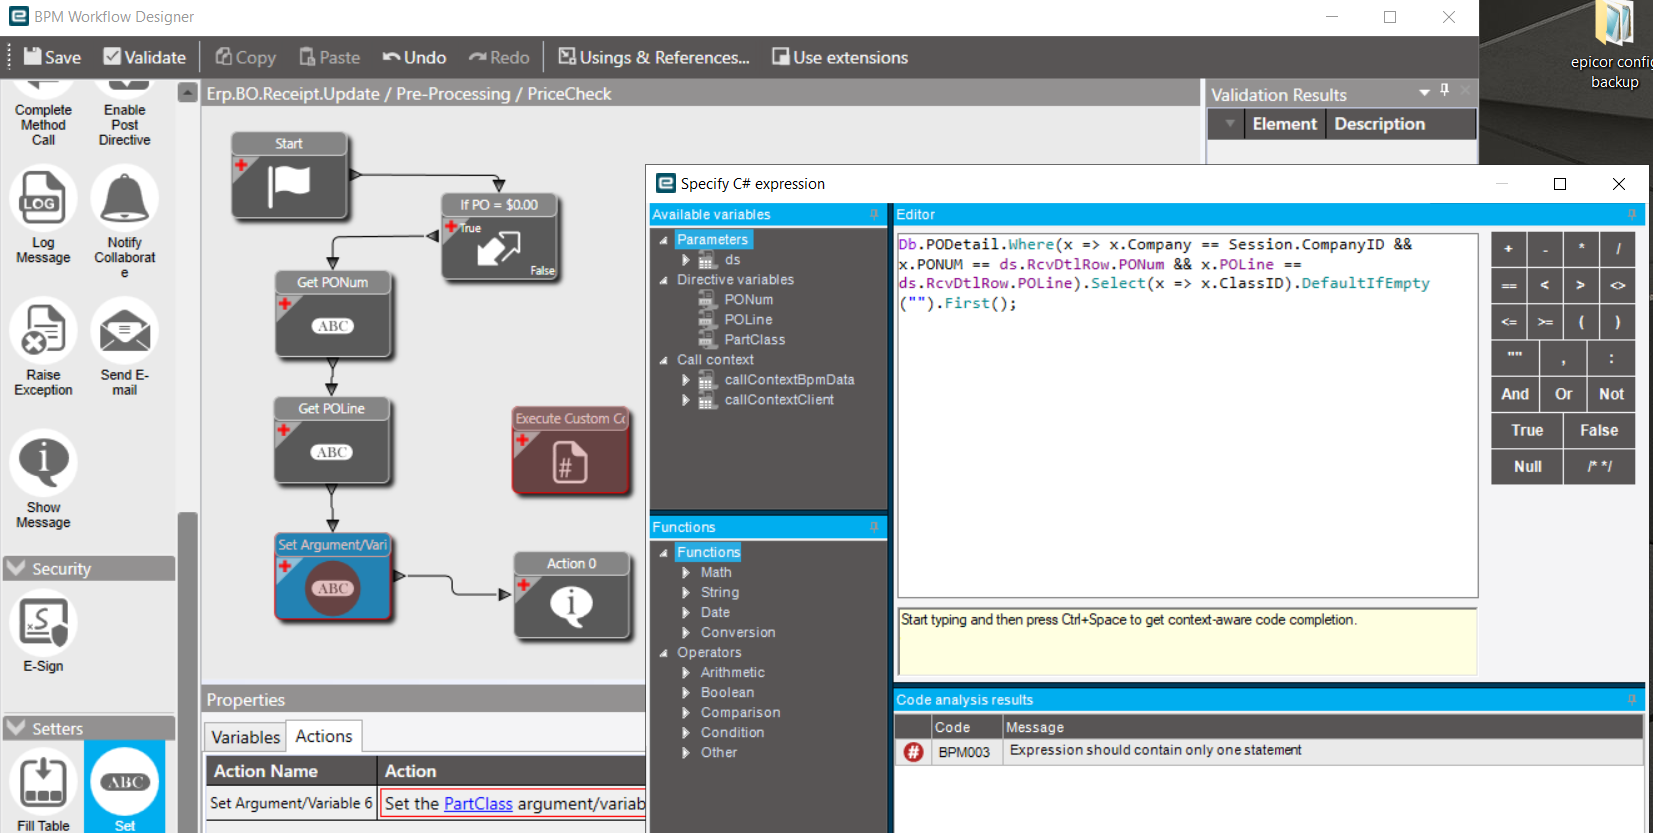The image size is (1653, 833).
Task: Select the PONum directive variable
Action: click(748, 300)
